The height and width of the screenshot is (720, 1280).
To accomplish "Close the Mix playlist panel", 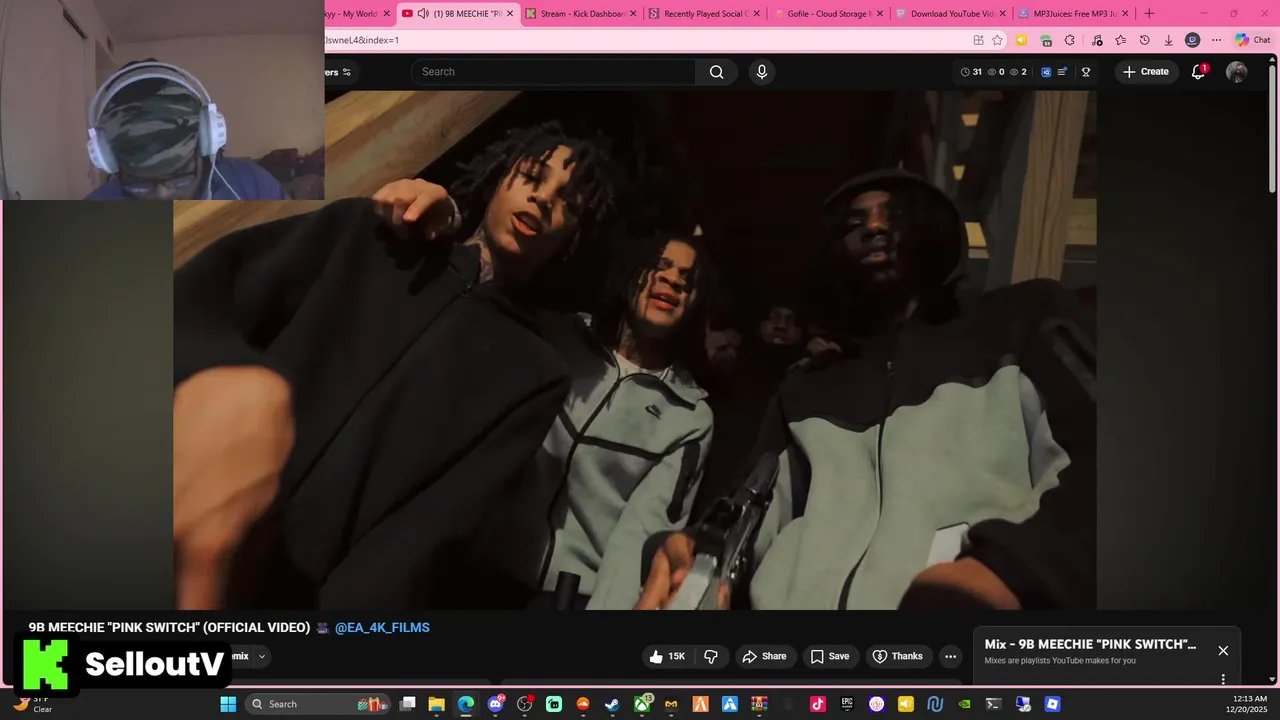I will tap(1223, 650).
